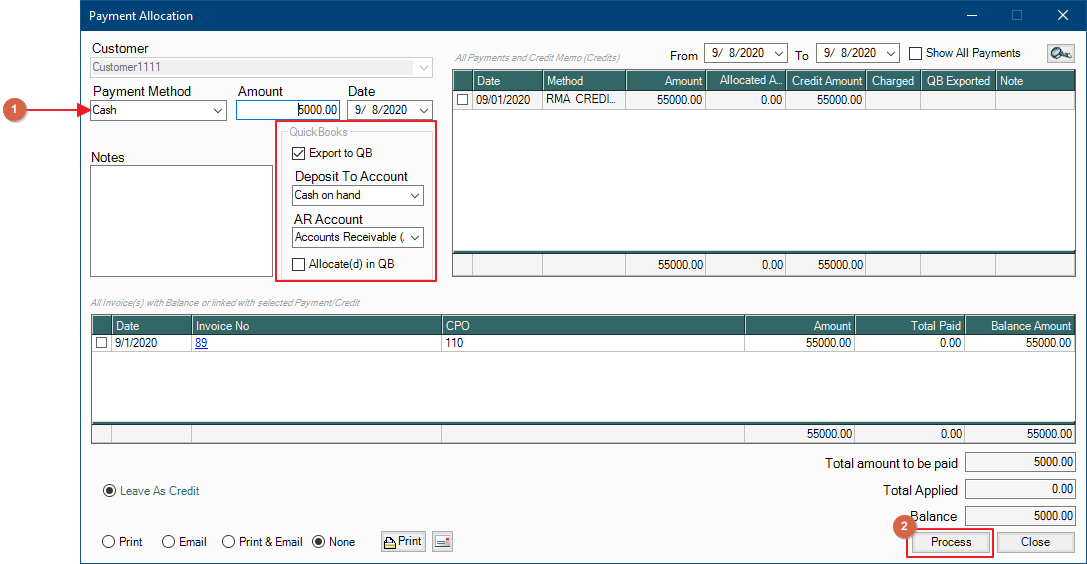Open invoice number 89 link

pos(201,342)
